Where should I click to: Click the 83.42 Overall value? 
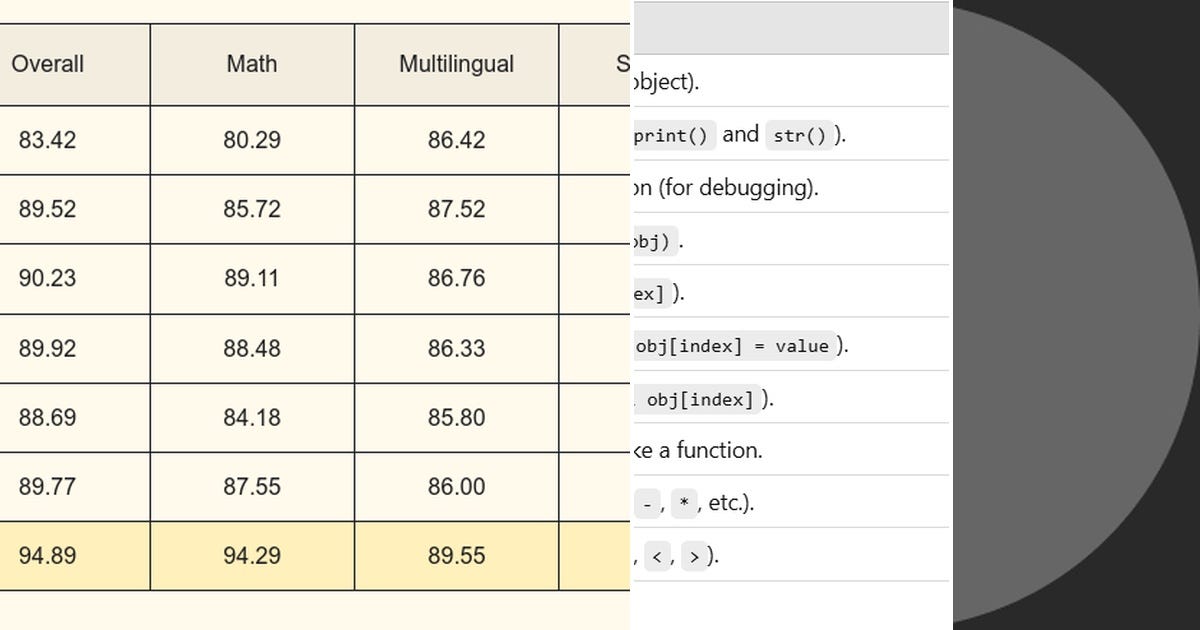[x=47, y=140]
